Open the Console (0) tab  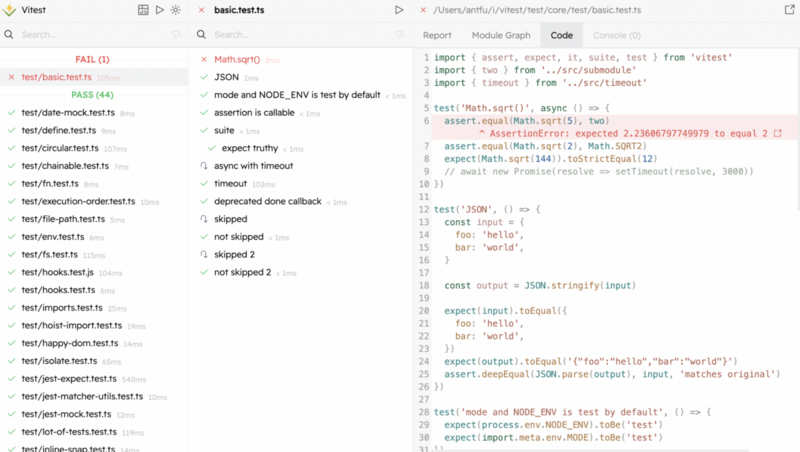point(617,35)
